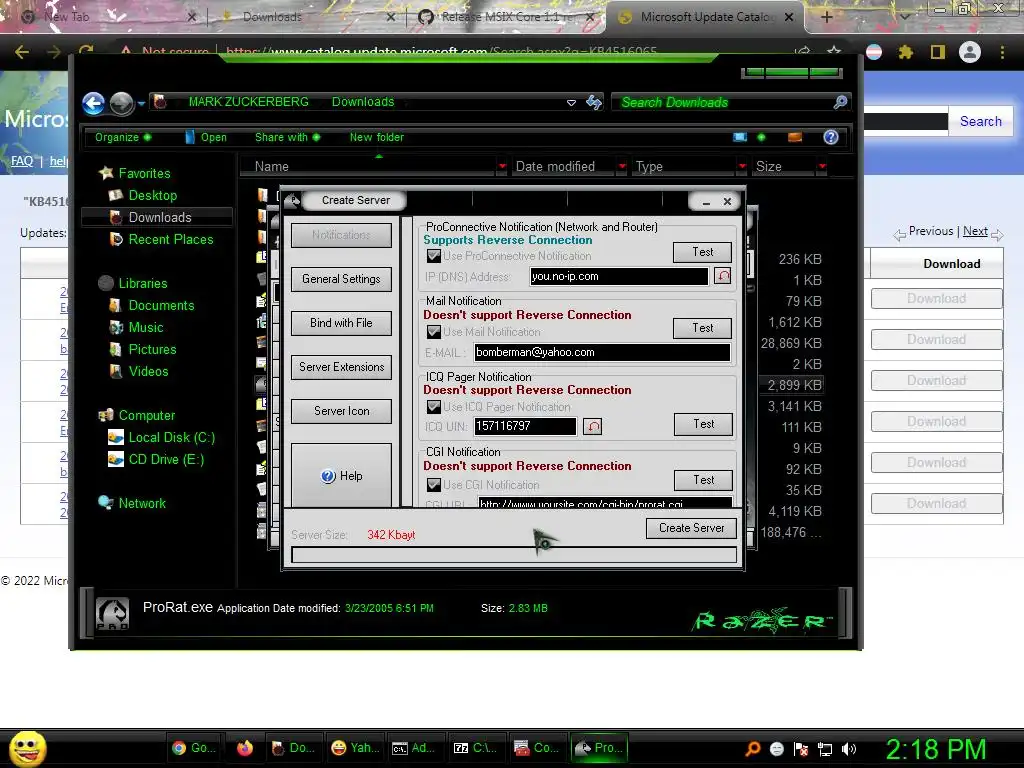Open view options dropdown next to view icon
Viewport: 1024px width, 768px height.
[x=761, y=137]
